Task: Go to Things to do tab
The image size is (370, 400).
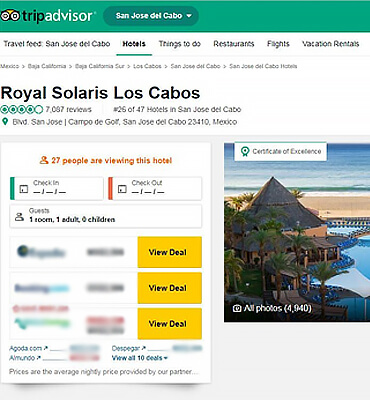Action: tap(180, 44)
